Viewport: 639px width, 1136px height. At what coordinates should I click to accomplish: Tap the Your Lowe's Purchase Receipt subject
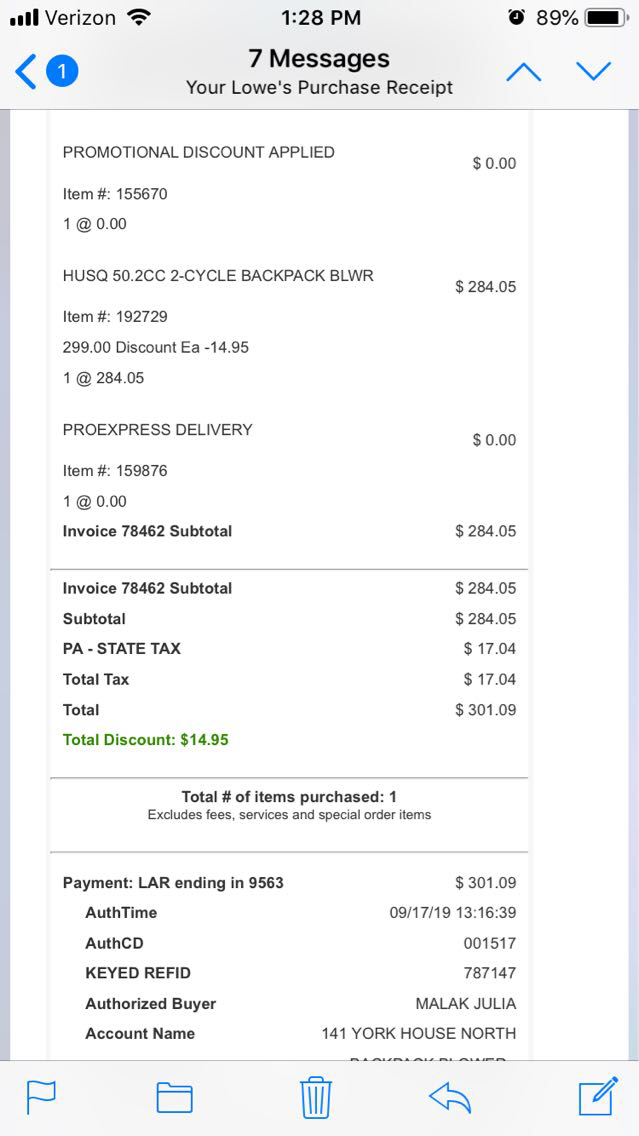click(319, 88)
